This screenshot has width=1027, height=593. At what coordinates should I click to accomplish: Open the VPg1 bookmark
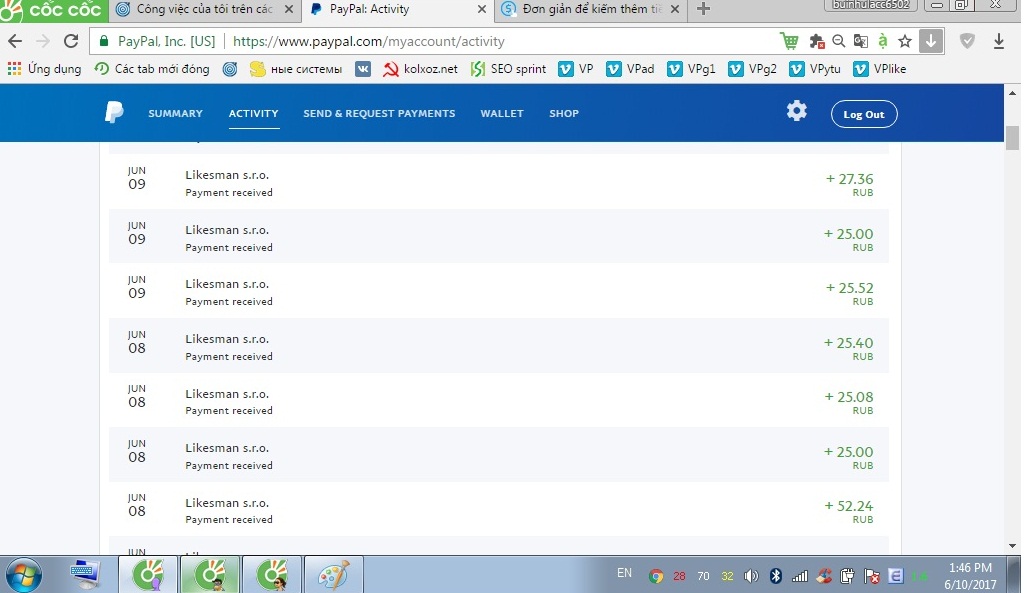tap(691, 69)
